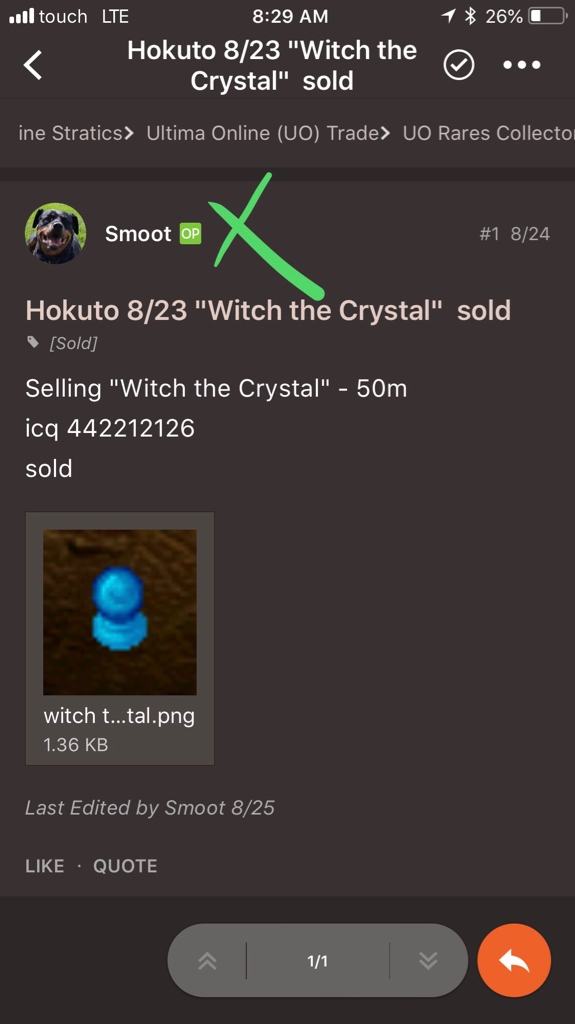Tap the back arrow in header
Viewport: 575px width, 1024px height.
33,65
